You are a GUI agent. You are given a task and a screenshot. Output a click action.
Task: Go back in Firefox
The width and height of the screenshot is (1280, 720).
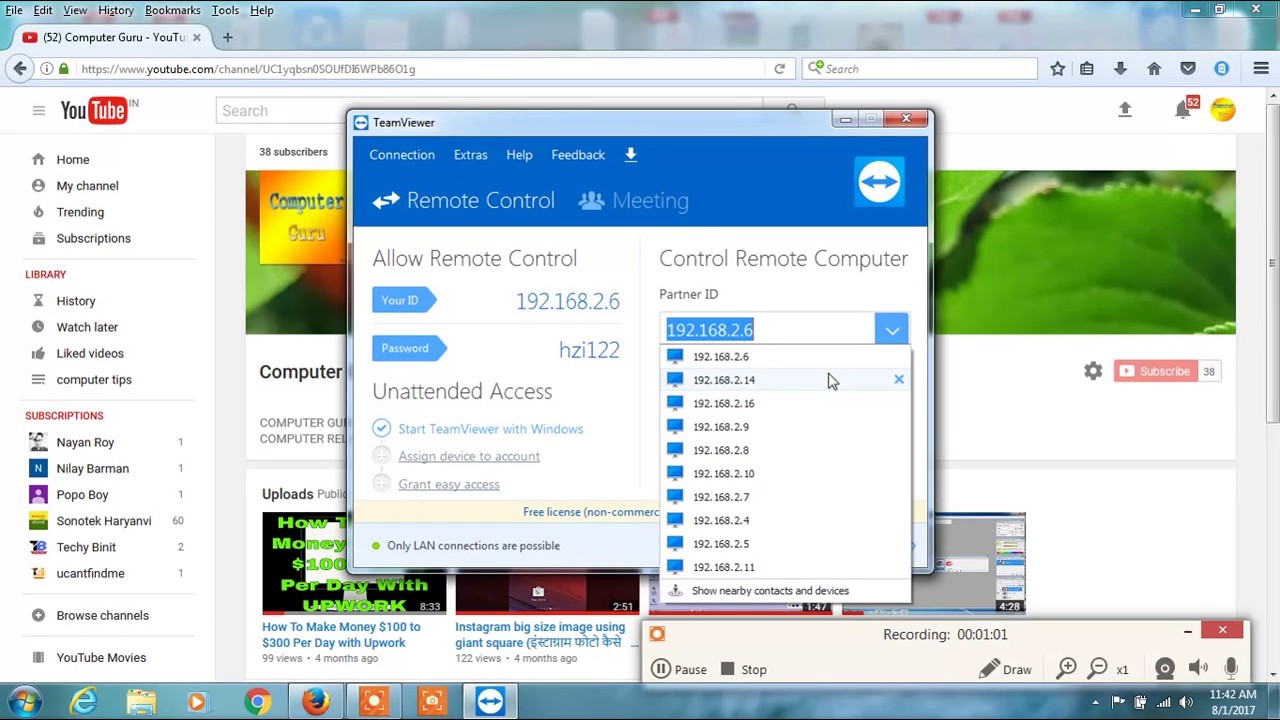[20, 69]
